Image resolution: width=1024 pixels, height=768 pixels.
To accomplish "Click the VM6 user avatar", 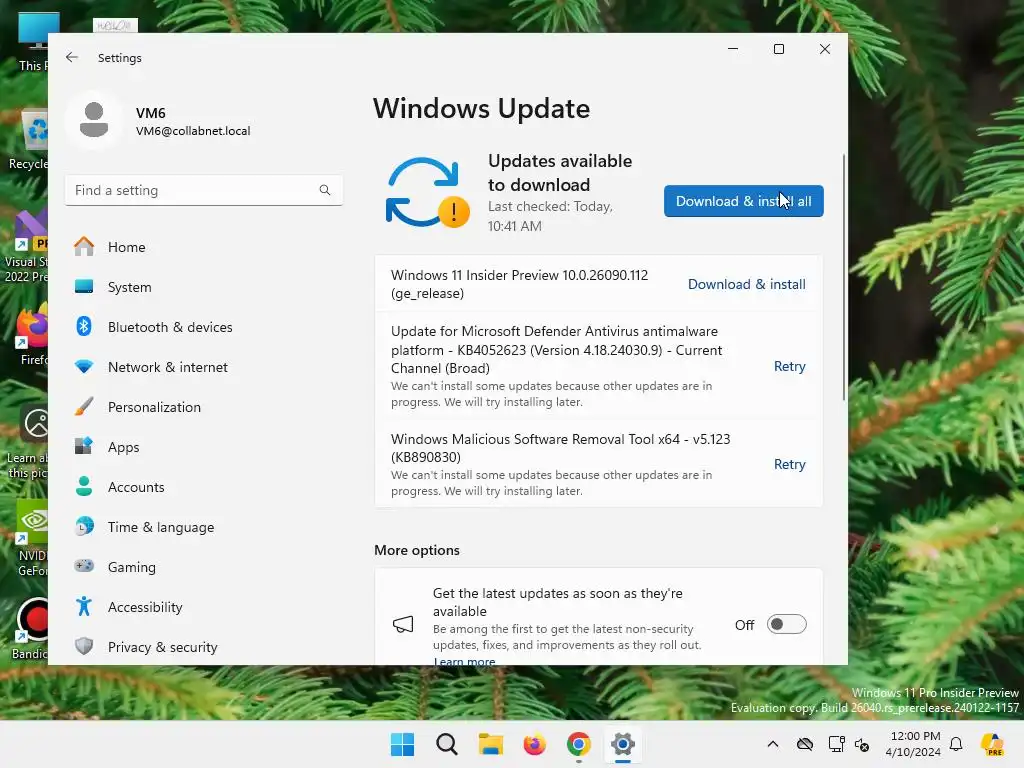I will tap(94, 120).
